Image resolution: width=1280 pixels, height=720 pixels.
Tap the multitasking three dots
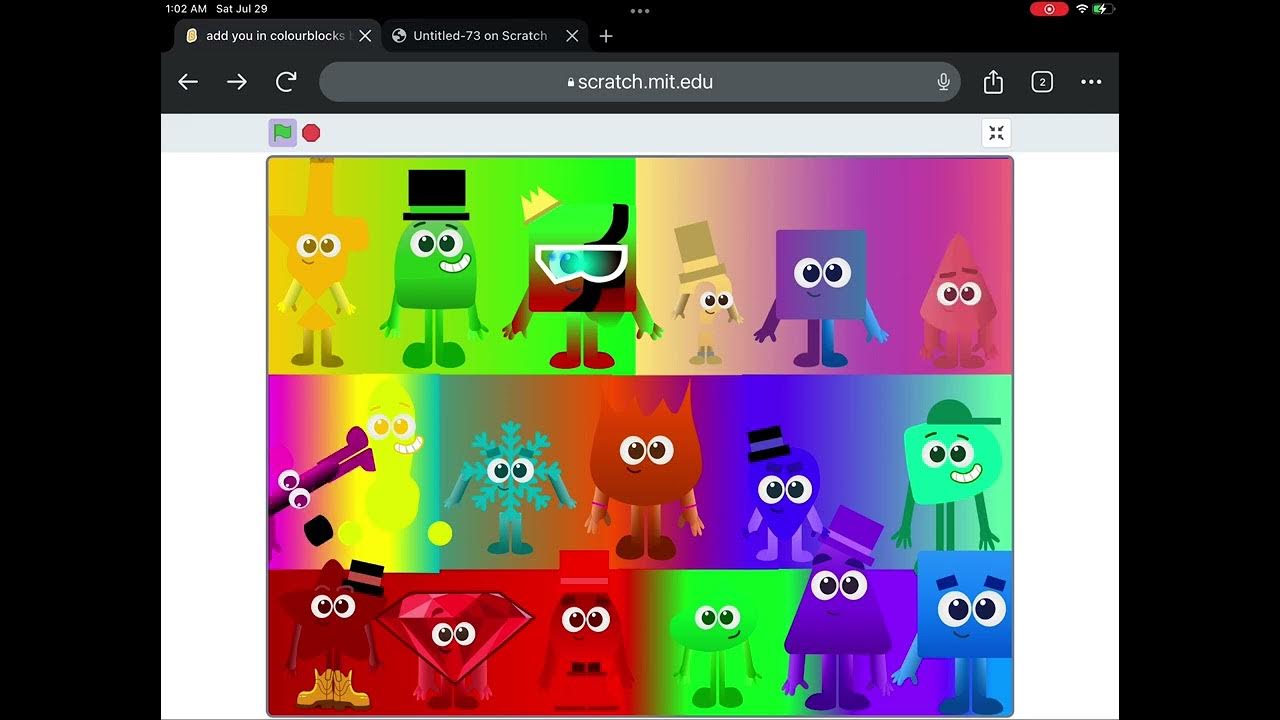coord(640,10)
